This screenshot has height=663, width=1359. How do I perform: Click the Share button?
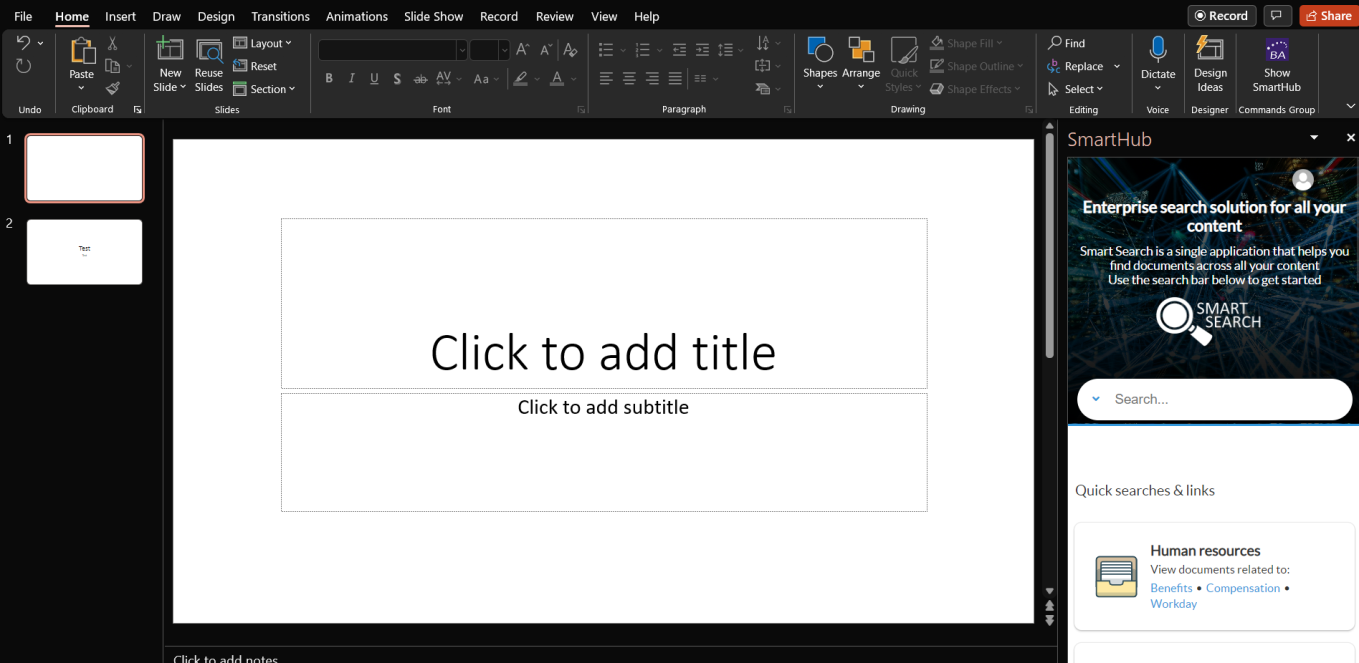pyautogui.click(x=1326, y=16)
